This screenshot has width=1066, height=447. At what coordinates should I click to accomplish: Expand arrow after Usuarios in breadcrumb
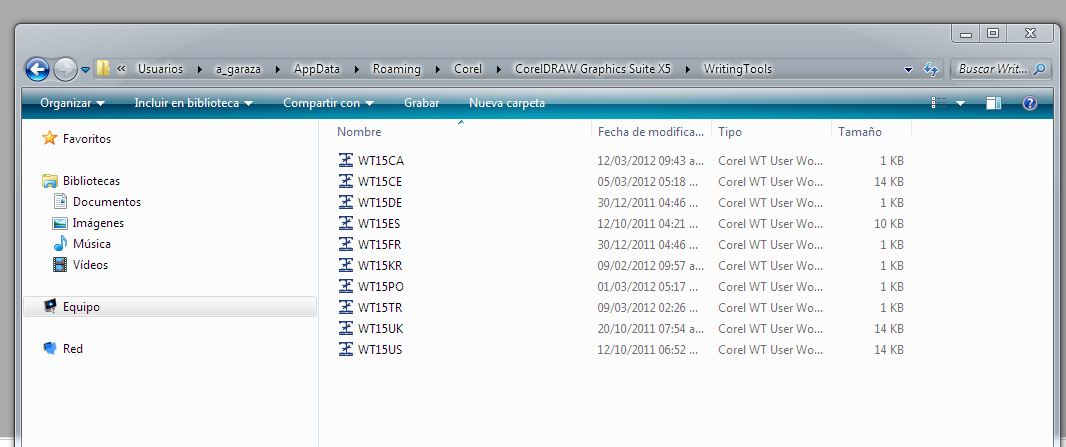tap(199, 69)
